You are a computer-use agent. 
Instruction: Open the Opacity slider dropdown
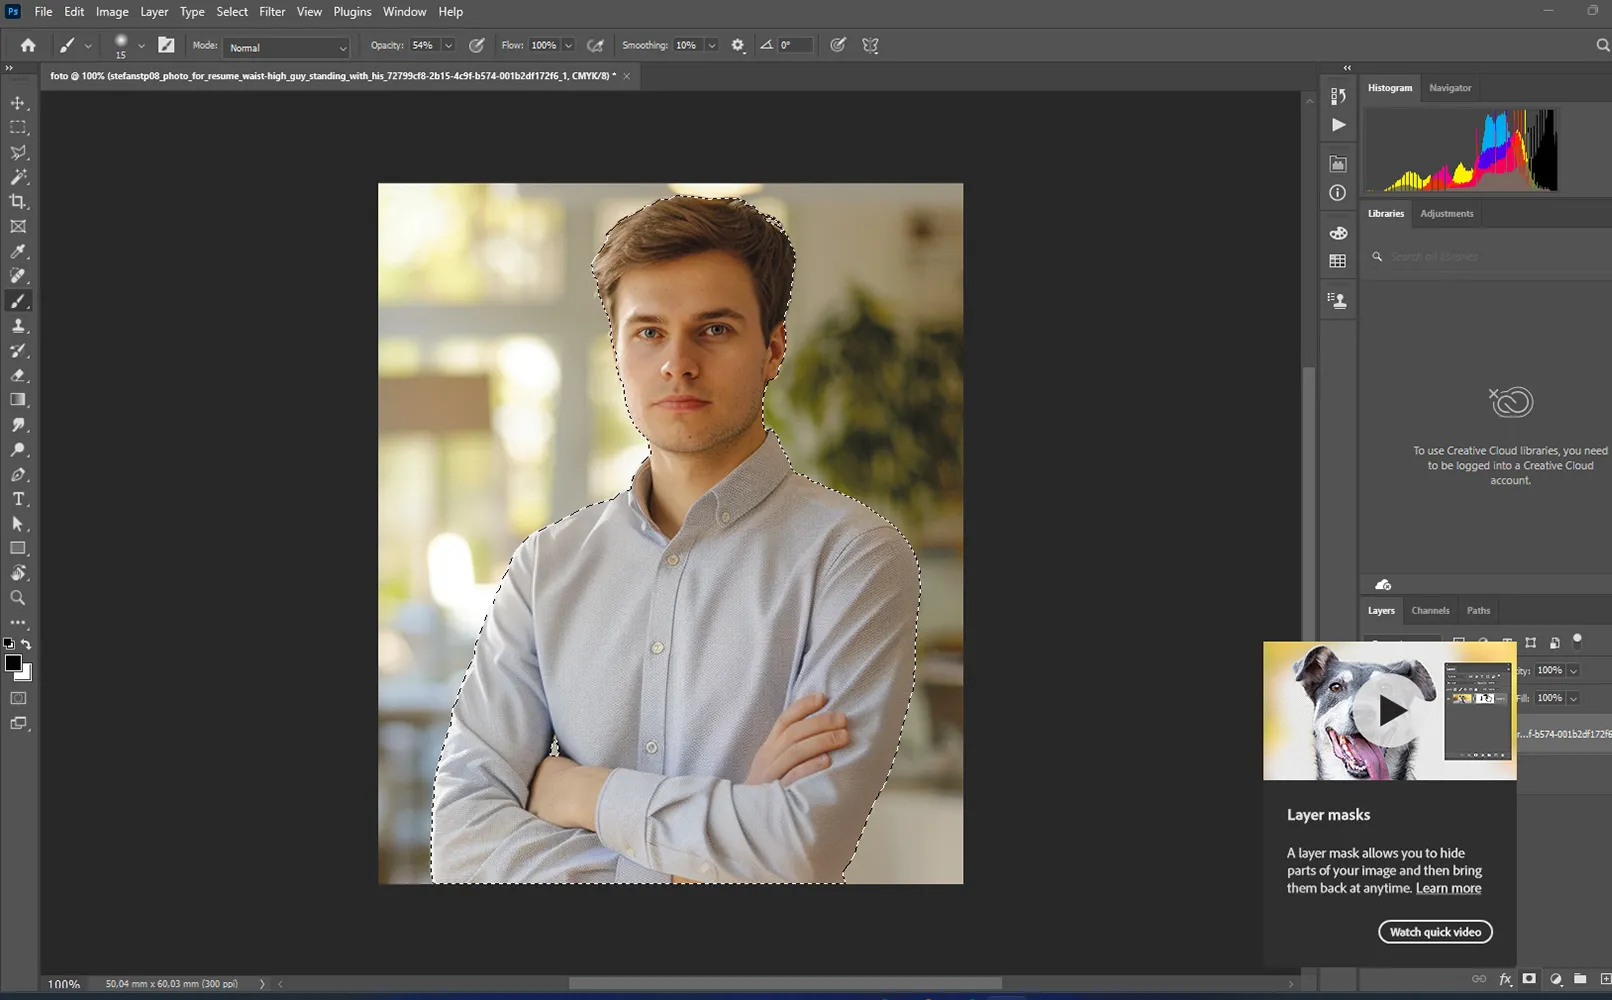tap(448, 45)
